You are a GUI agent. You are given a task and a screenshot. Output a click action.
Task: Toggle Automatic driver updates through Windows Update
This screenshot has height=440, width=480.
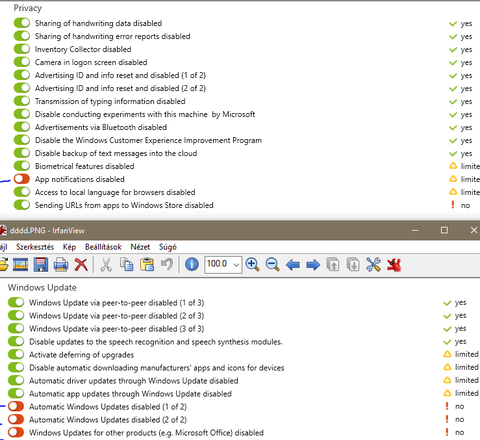pos(16,380)
